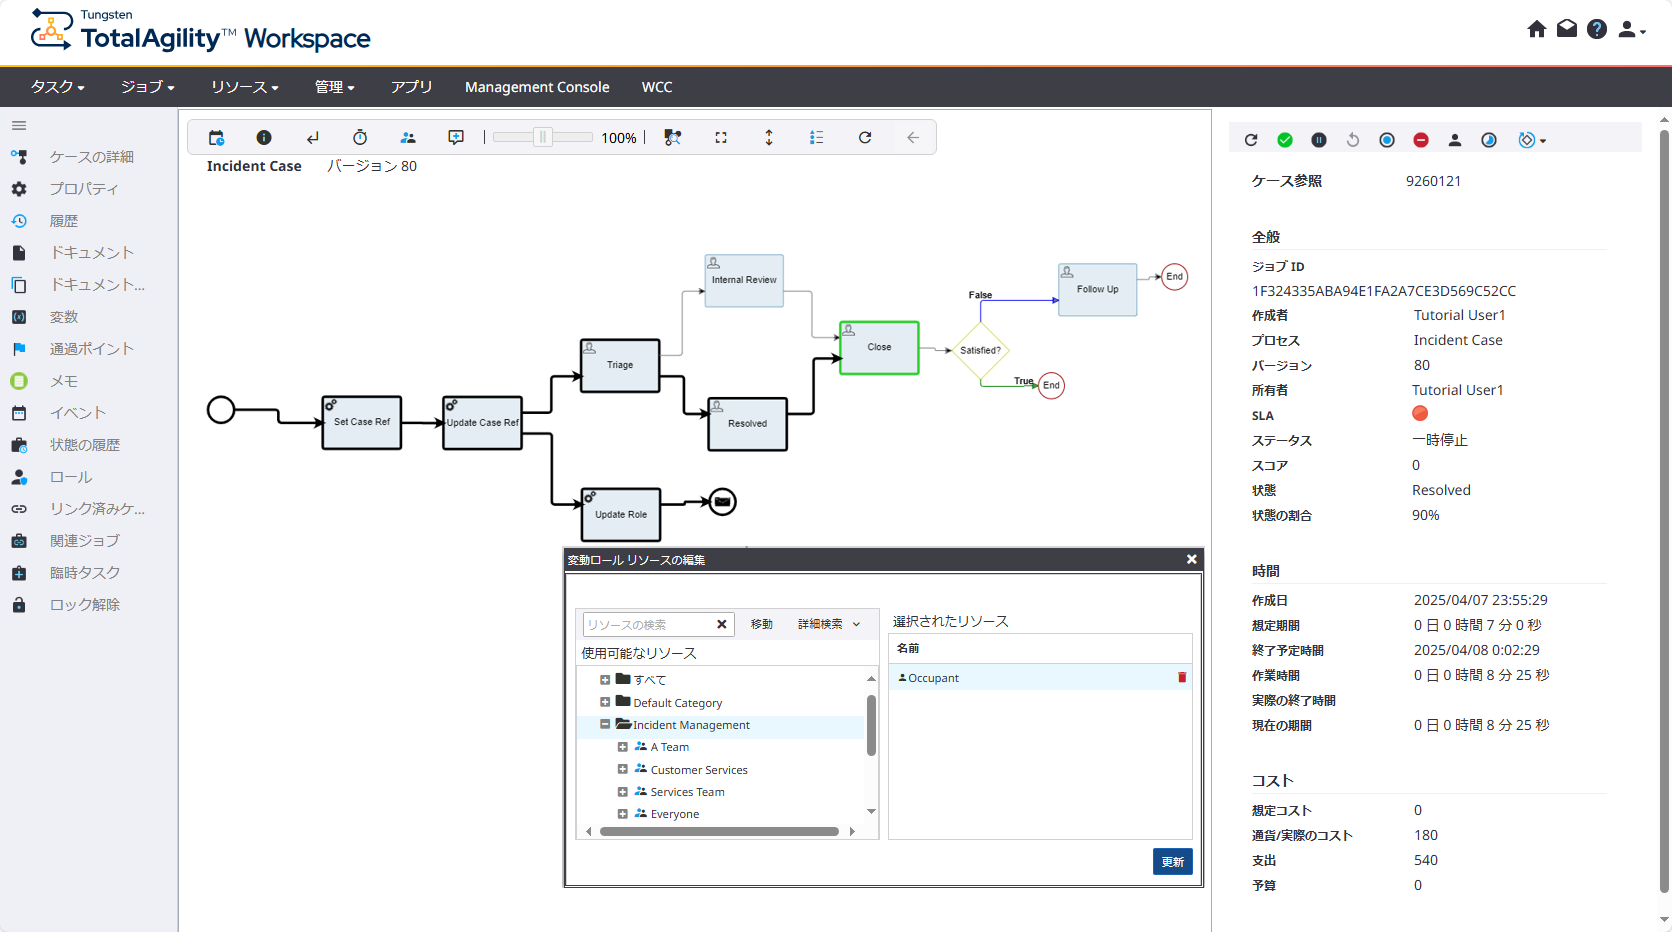
Task: Click the info circle icon in diagram toolbar
Action: [264, 138]
